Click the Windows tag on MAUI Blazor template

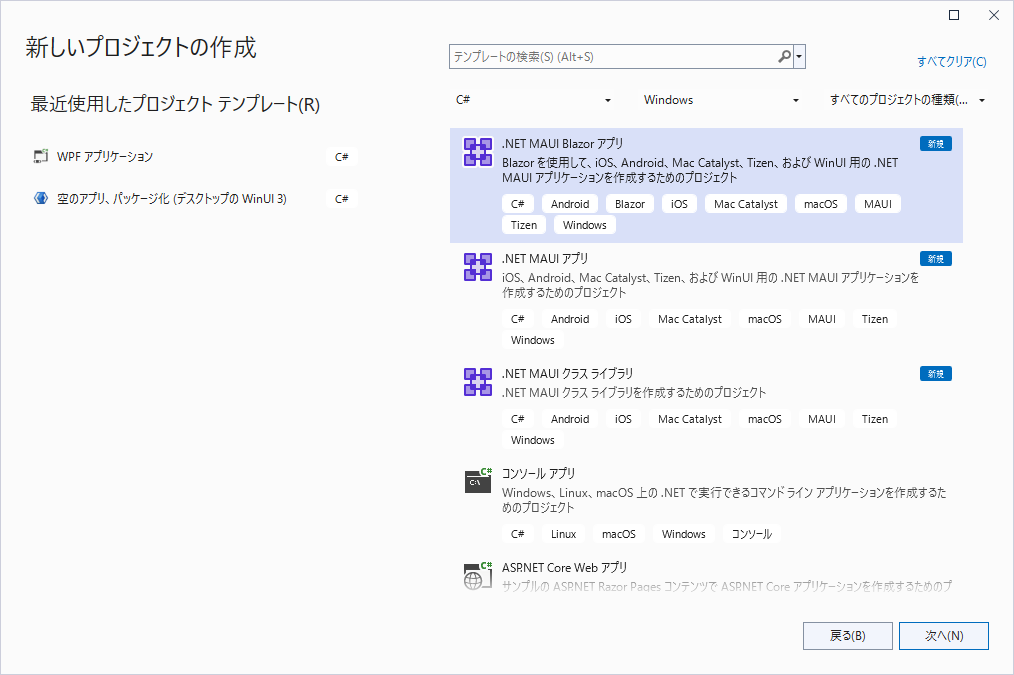click(585, 225)
